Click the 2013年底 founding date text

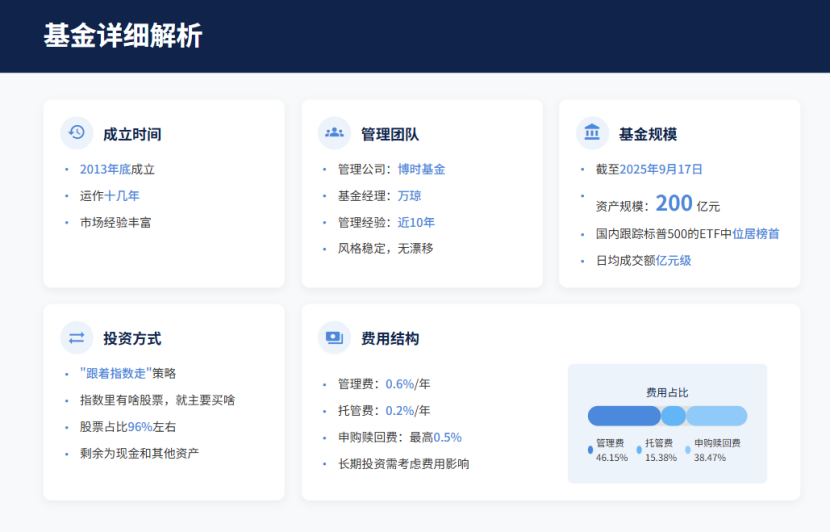coord(105,169)
